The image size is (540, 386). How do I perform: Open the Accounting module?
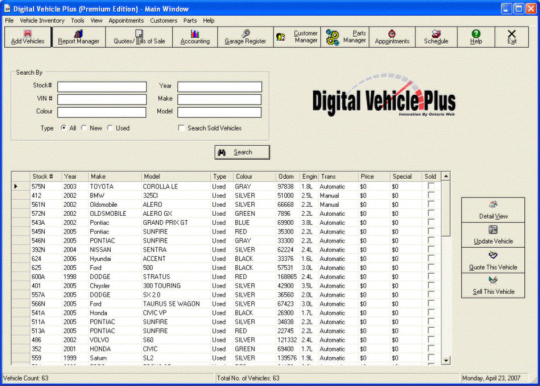[x=195, y=37]
